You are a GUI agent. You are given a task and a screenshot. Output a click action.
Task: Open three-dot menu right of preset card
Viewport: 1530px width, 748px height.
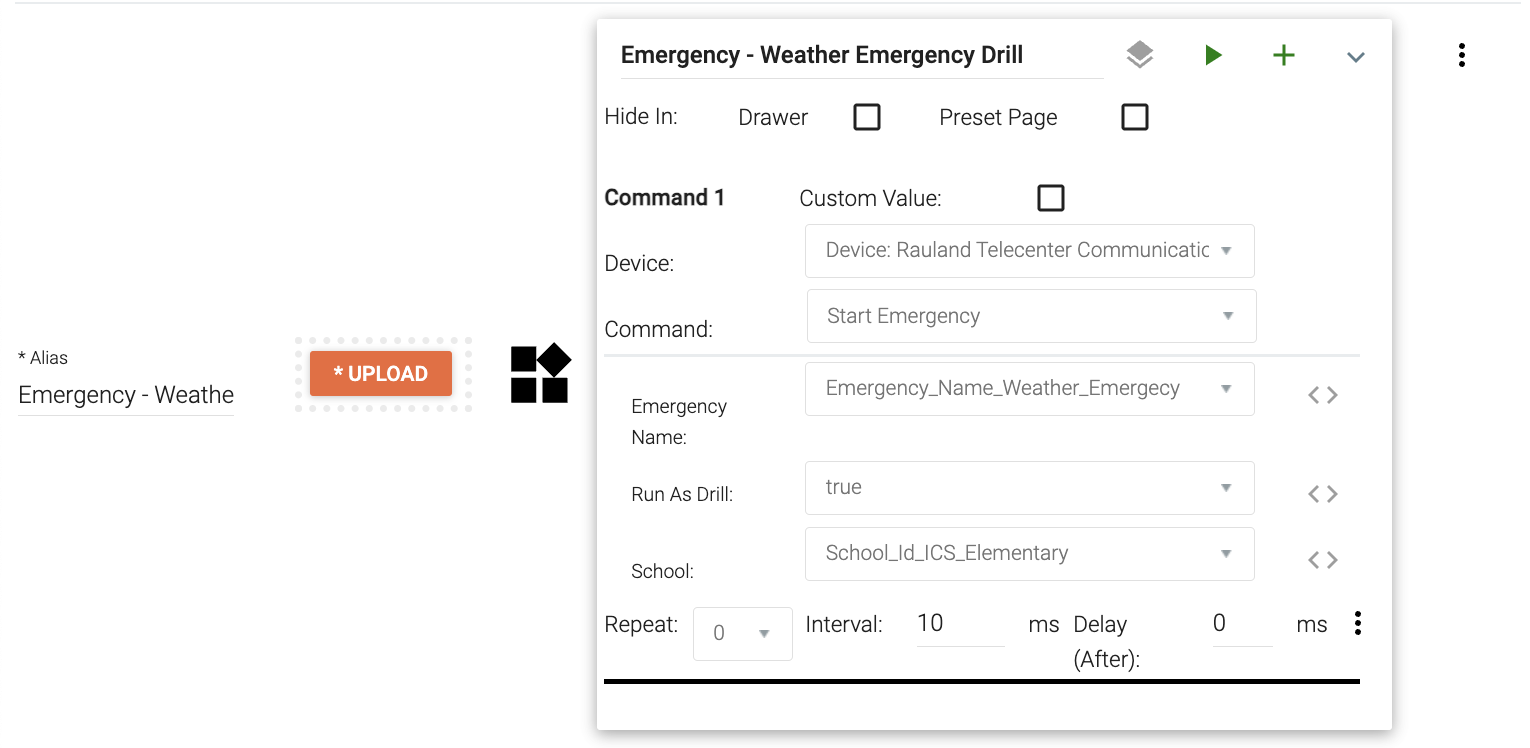pyautogui.click(x=1462, y=55)
